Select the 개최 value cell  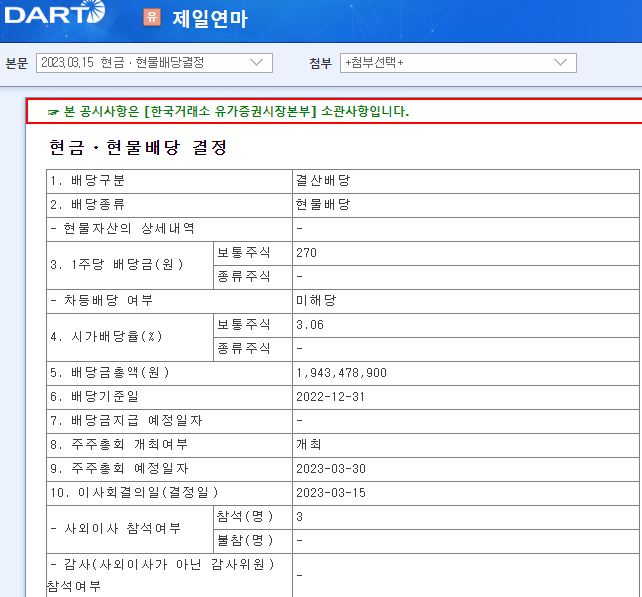pyautogui.click(x=466, y=445)
